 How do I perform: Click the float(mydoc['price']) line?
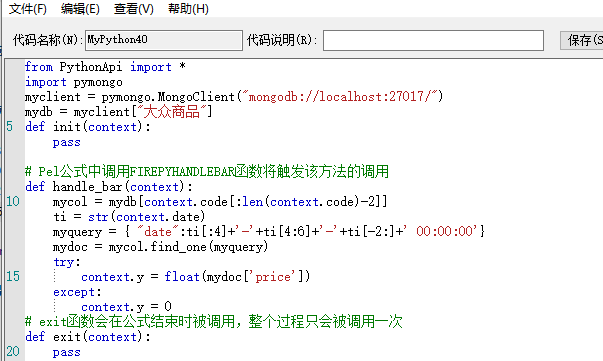pyautogui.click(x=195, y=276)
